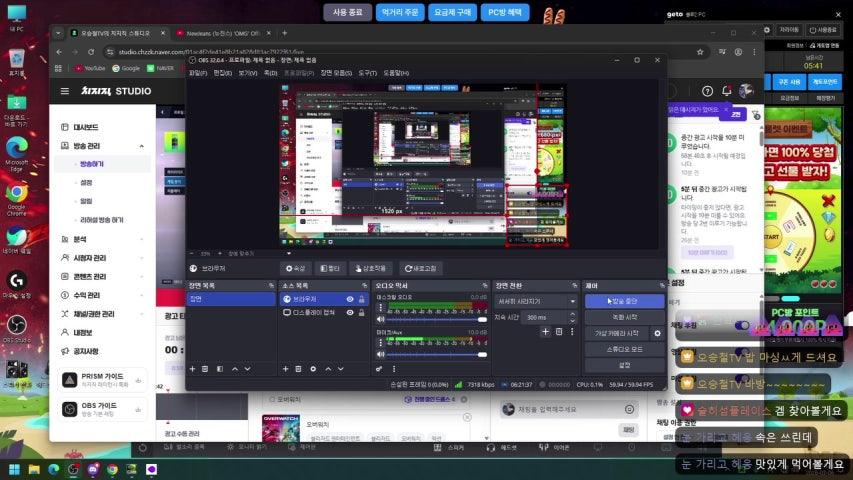The width and height of the screenshot is (853, 480).
Task: Mute the 데스크탑 오디오 speaker icon
Action: click(381, 320)
